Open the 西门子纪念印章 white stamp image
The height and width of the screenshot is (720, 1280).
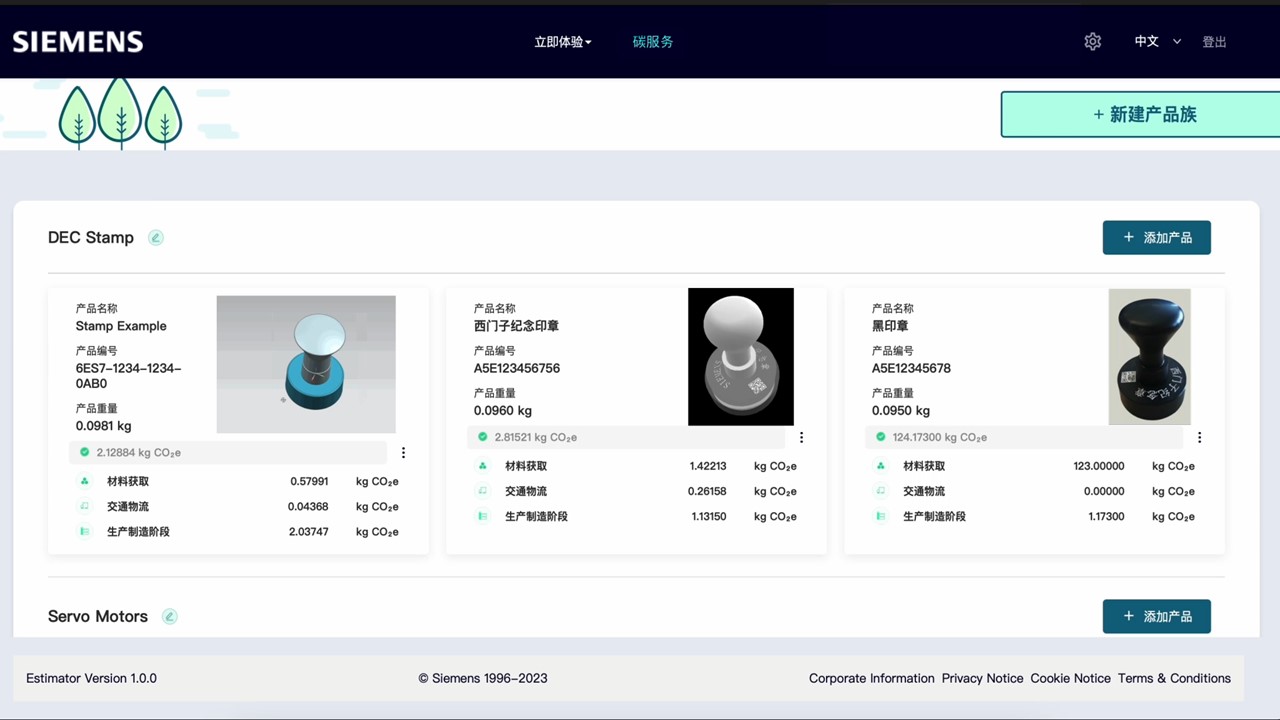(741, 357)
